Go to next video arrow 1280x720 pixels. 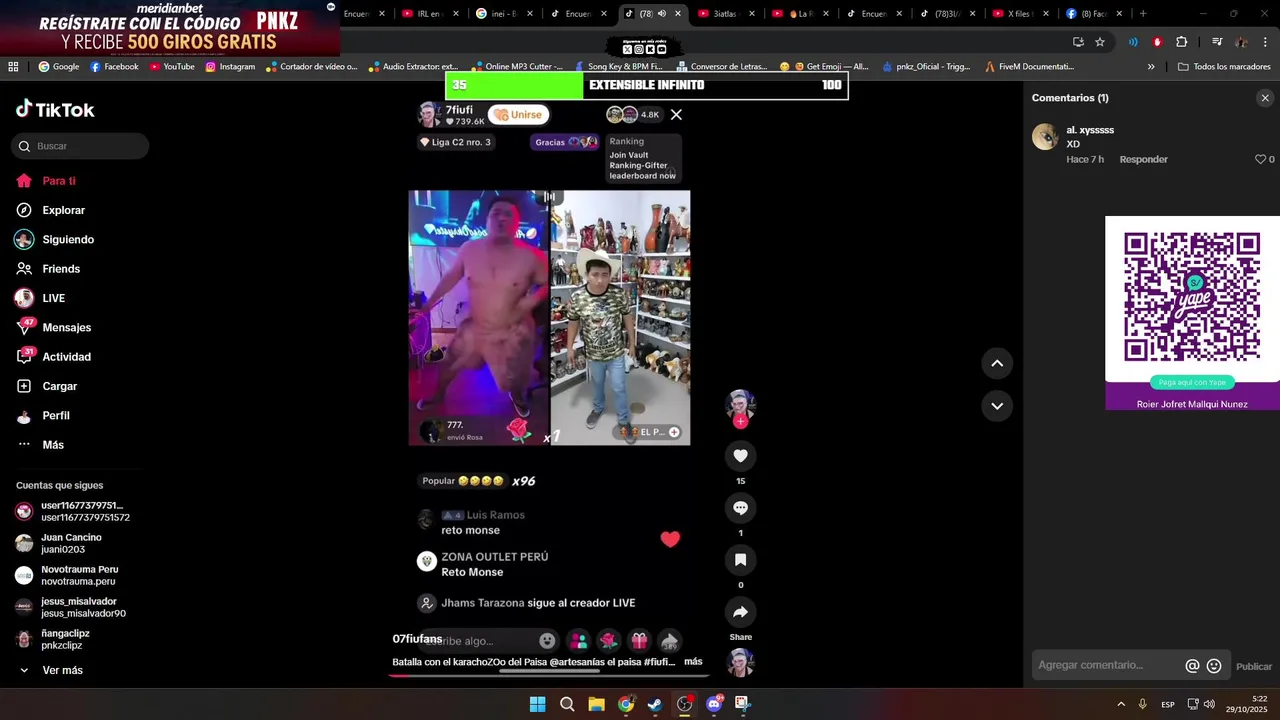(997, 406)
